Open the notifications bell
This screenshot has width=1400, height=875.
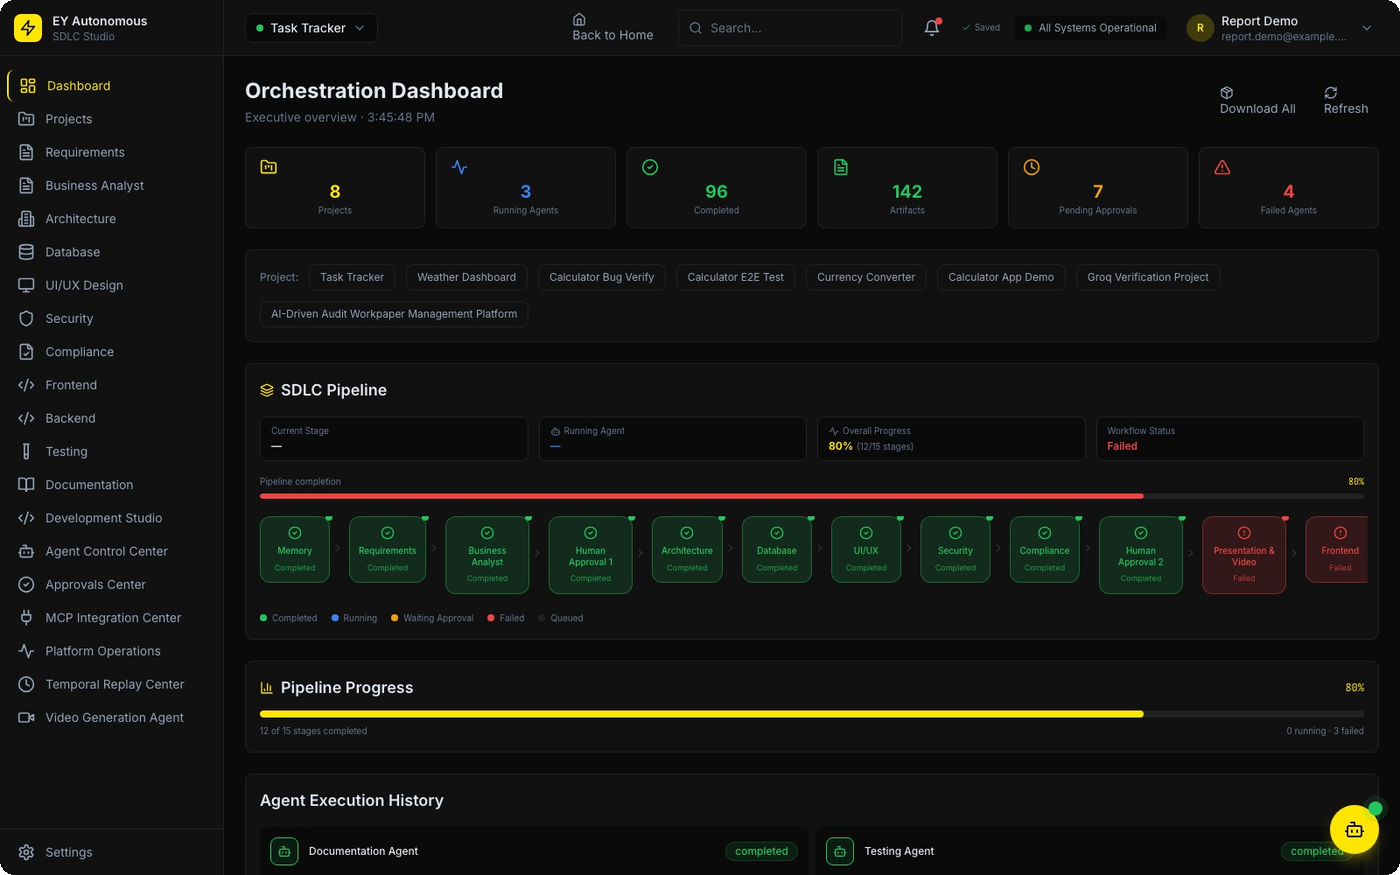(x=932, y=28)
